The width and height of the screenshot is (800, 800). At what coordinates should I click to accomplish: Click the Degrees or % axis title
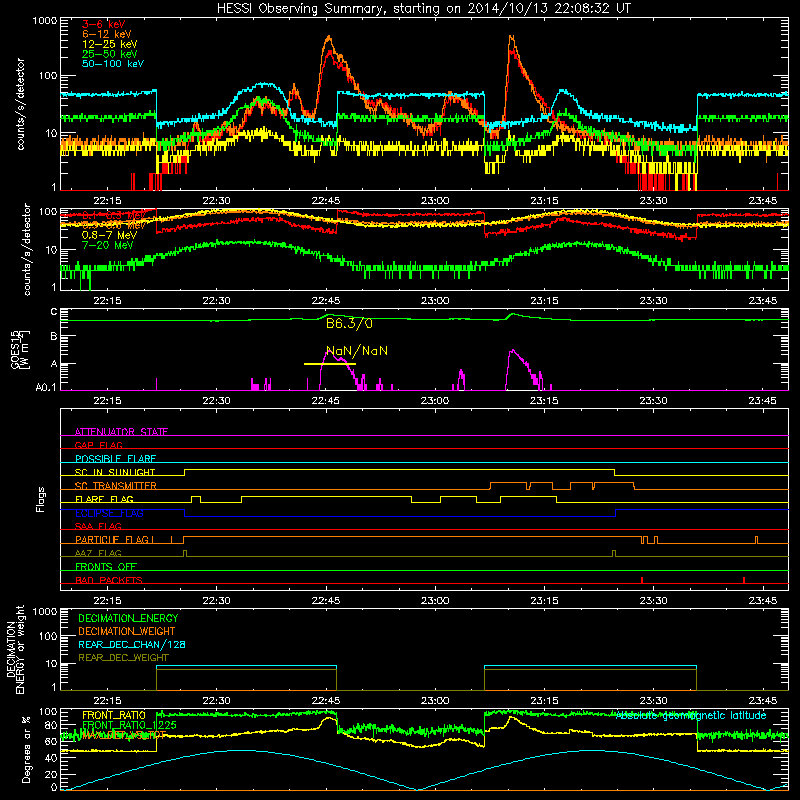(x=26, y=749)
